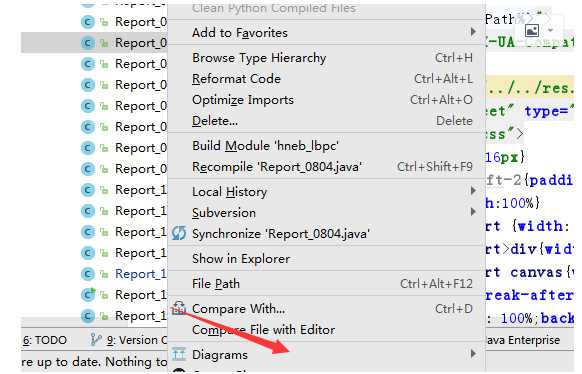Click the image icon near Path text
The image size is (582, 374).
point(532,30)
